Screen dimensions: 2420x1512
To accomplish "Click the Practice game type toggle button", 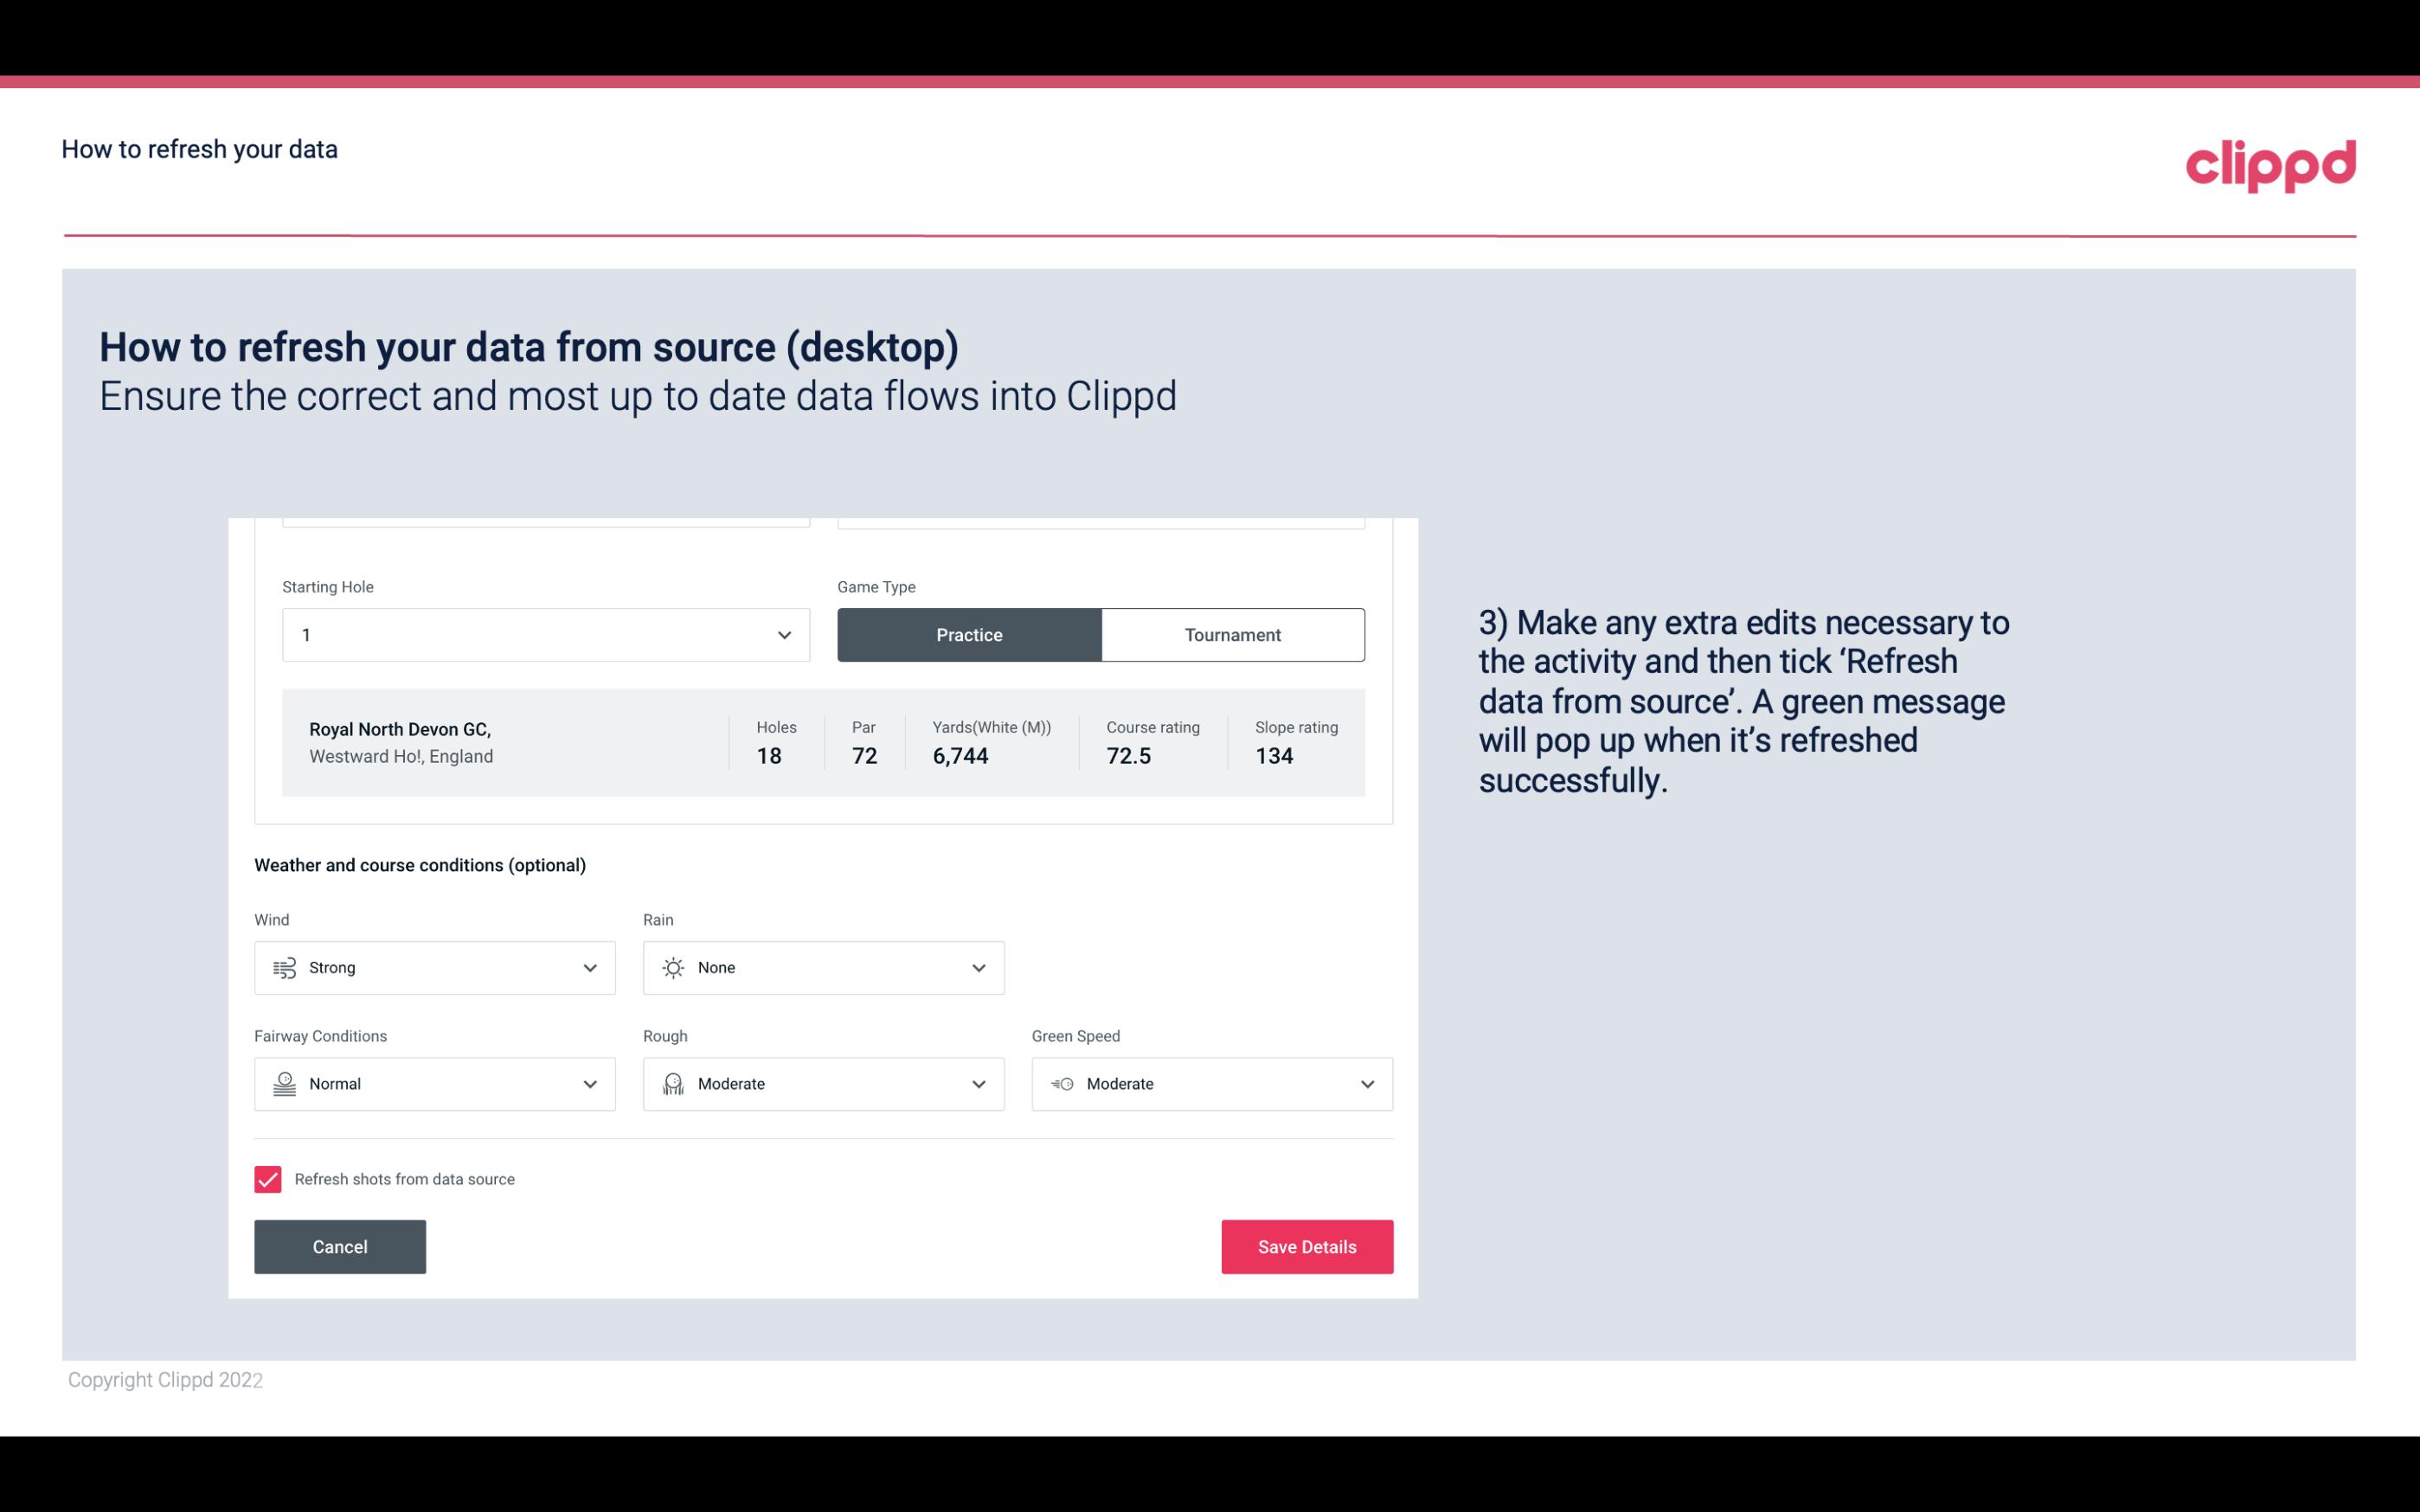I will click(969, 634).
